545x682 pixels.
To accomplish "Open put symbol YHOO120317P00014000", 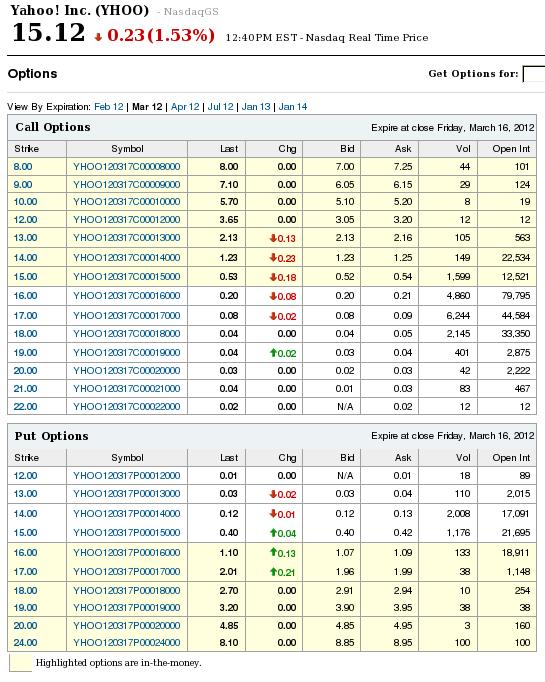I will tap(127, 514).
